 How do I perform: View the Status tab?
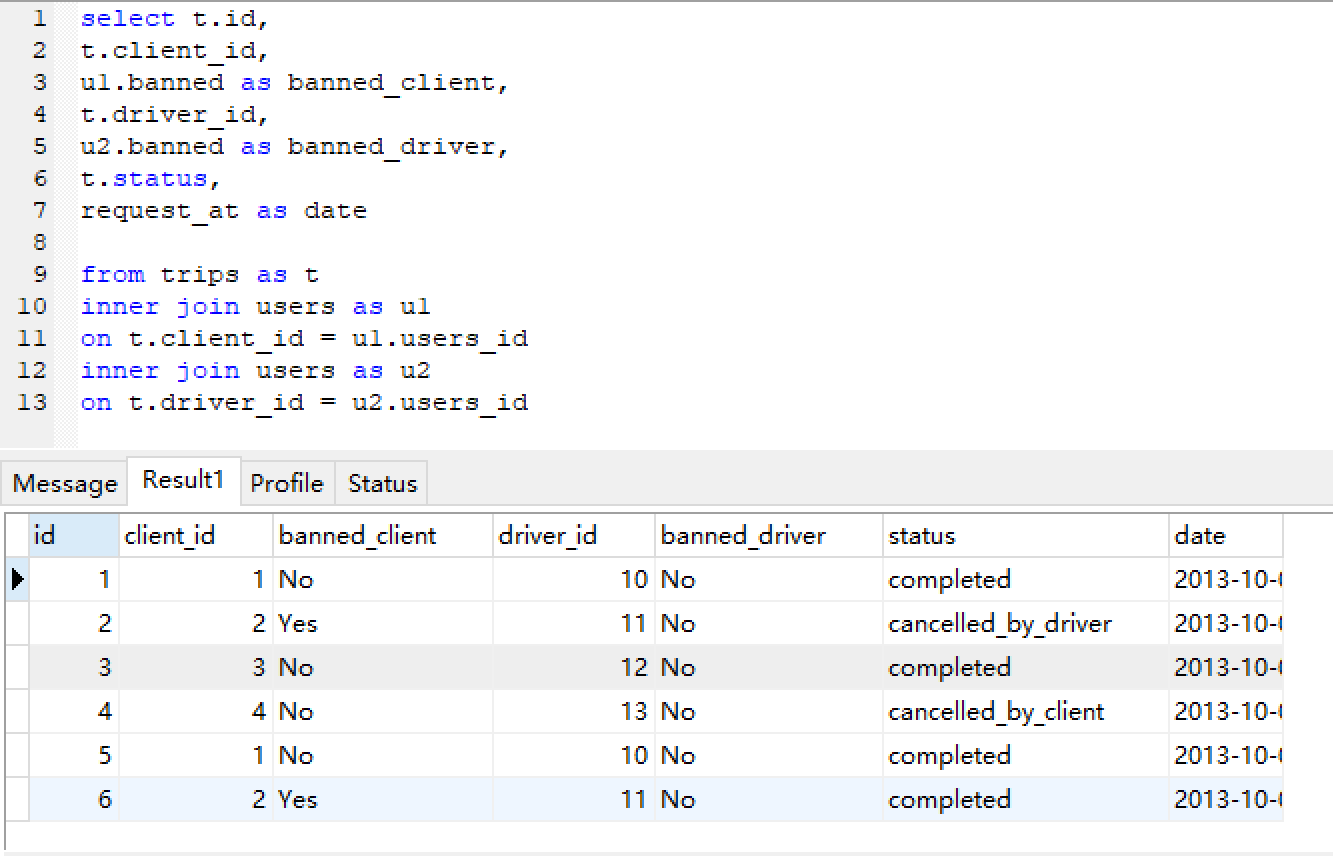click(x=381, y=483)
